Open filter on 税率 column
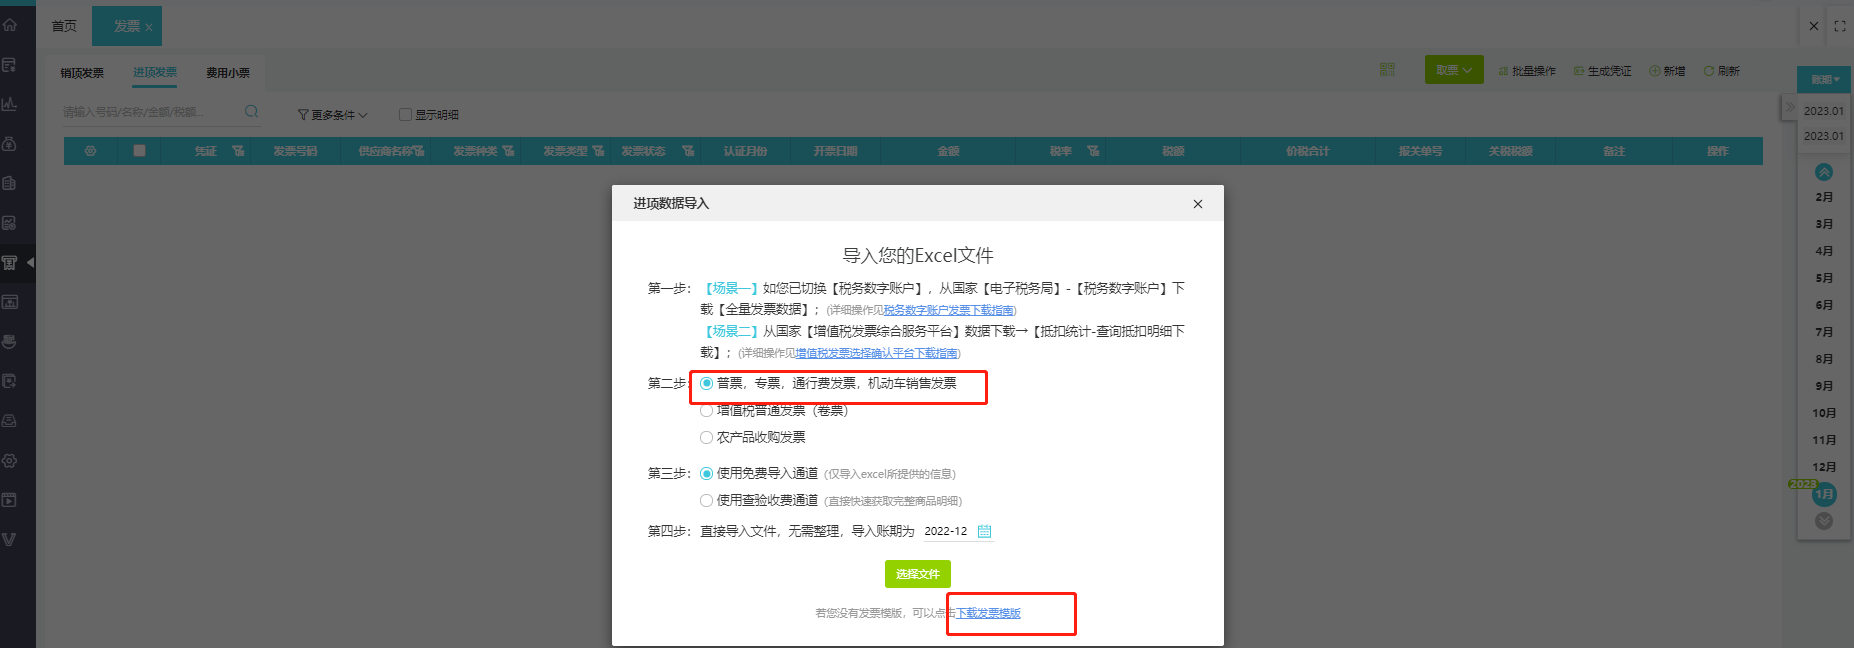This screenshot has width=1854, height=648. [1093, 151]
